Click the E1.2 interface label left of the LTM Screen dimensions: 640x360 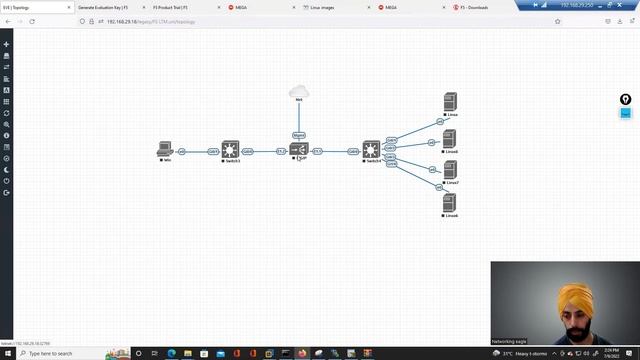(281, 151)
